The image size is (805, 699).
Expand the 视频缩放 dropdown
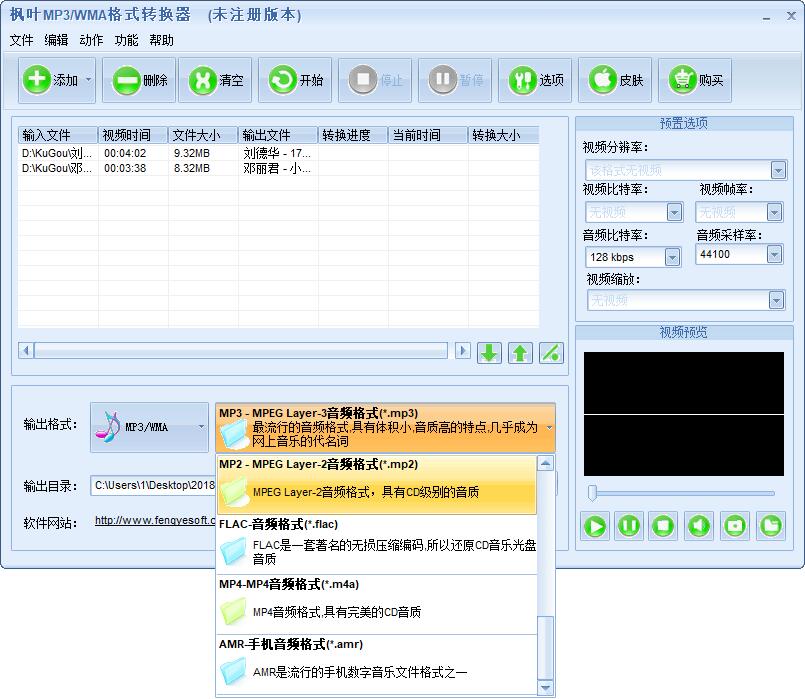(x=776, y=300)
